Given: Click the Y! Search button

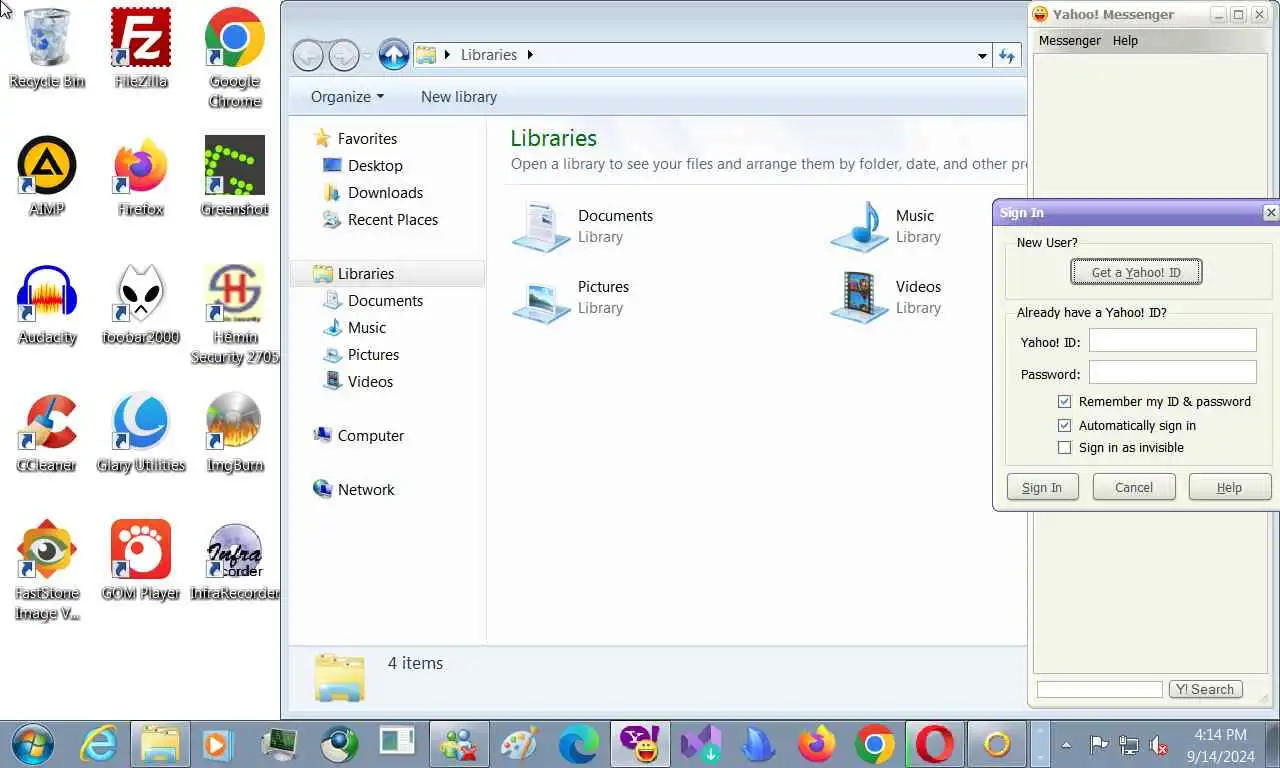Looking at the screenshot, I should (x=1205, y=689).
